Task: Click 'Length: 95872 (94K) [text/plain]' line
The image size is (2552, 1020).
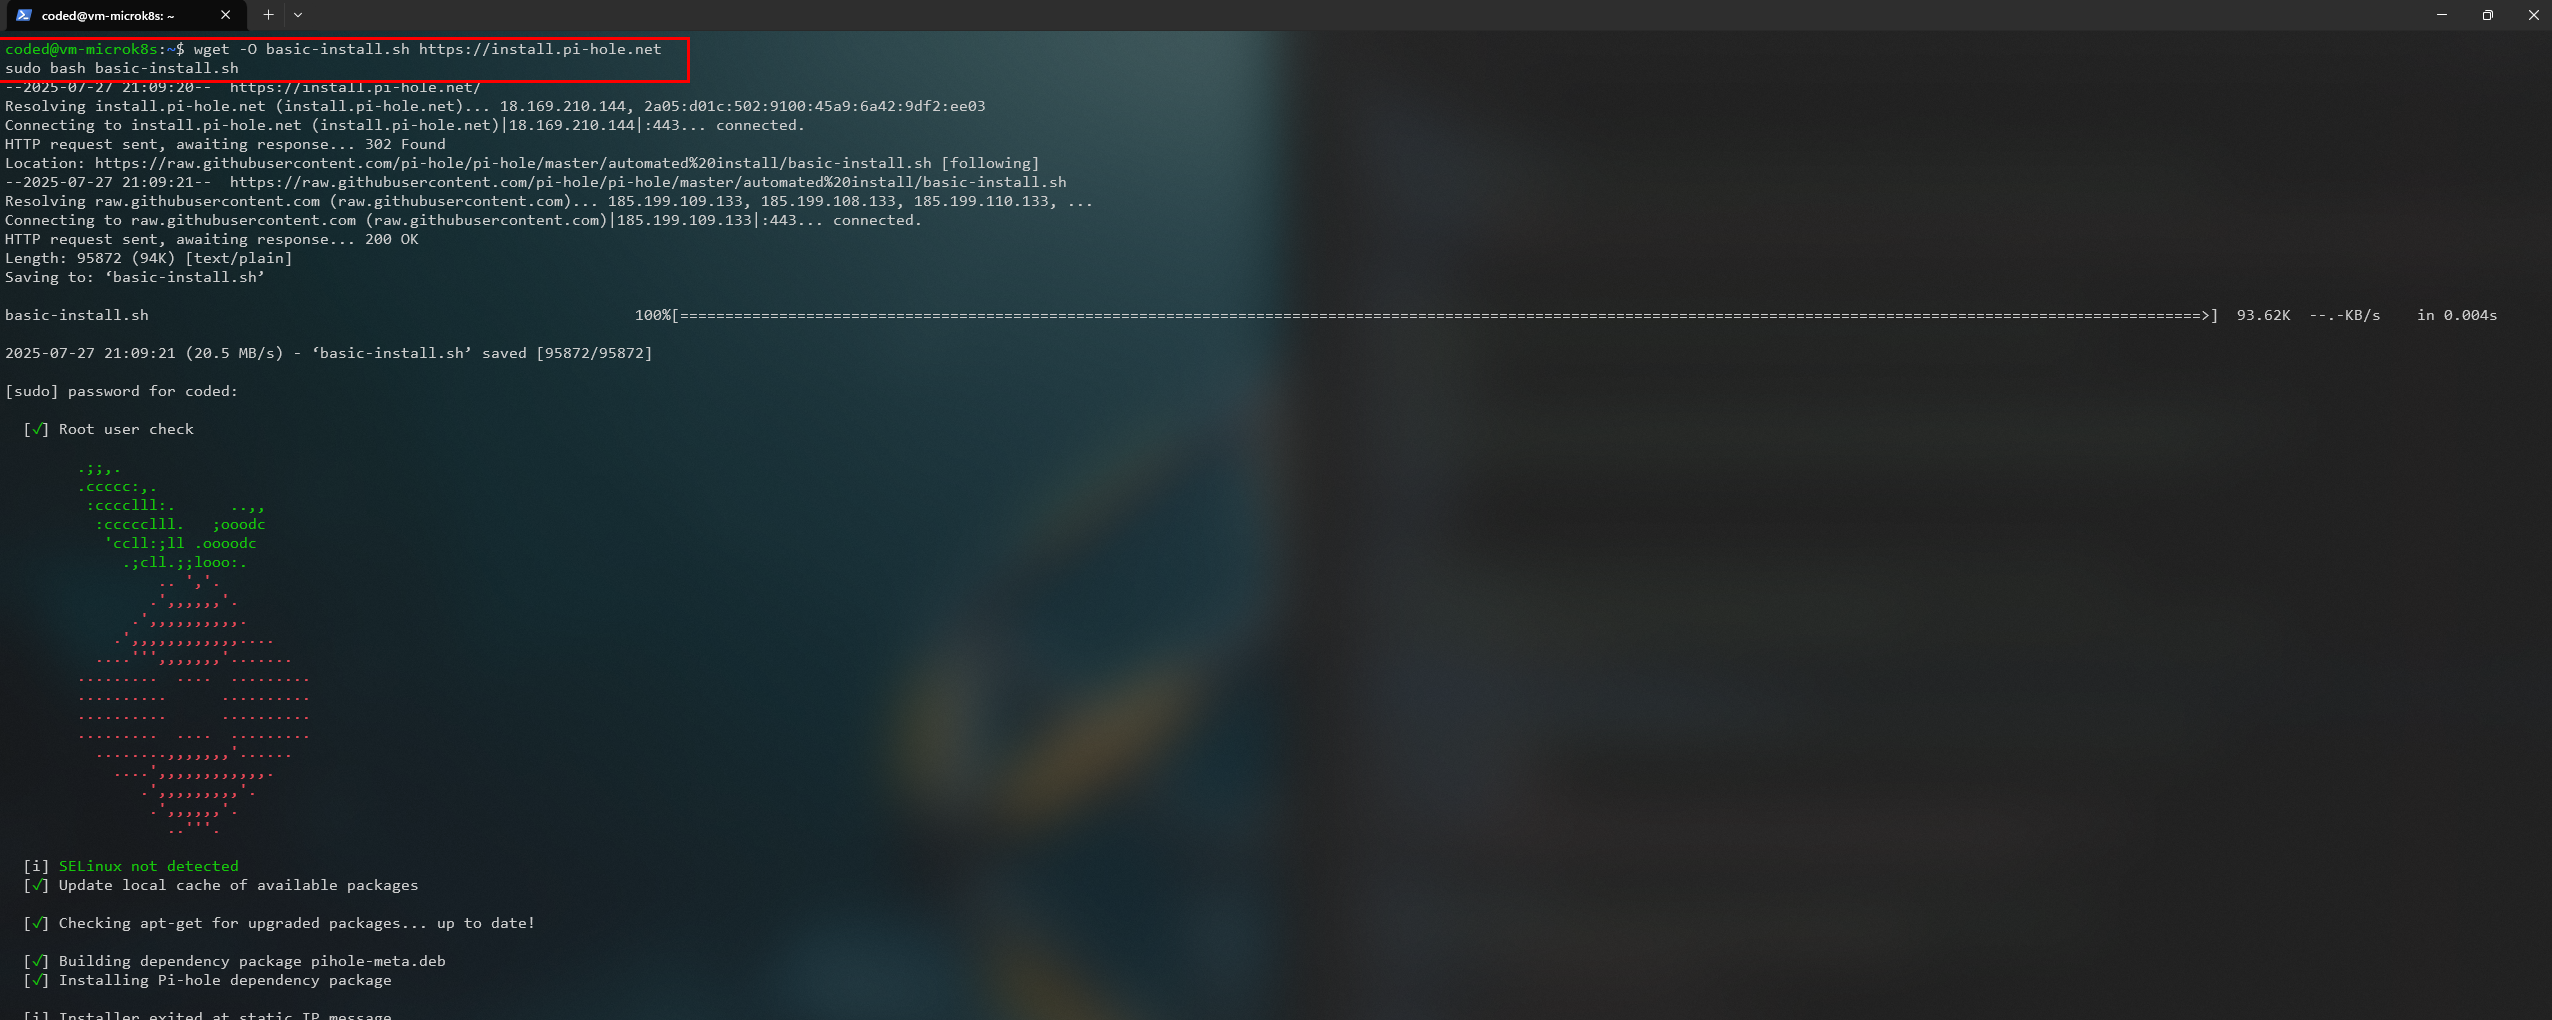Action: coord(149,258)
